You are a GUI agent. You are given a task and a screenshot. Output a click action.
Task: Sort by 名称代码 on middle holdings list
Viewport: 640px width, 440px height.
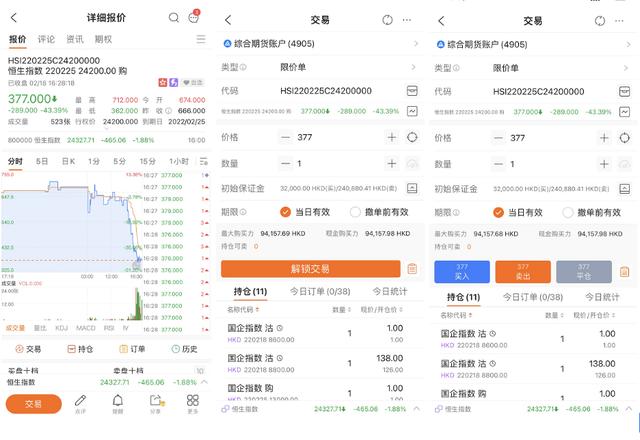tap(243, 310)
